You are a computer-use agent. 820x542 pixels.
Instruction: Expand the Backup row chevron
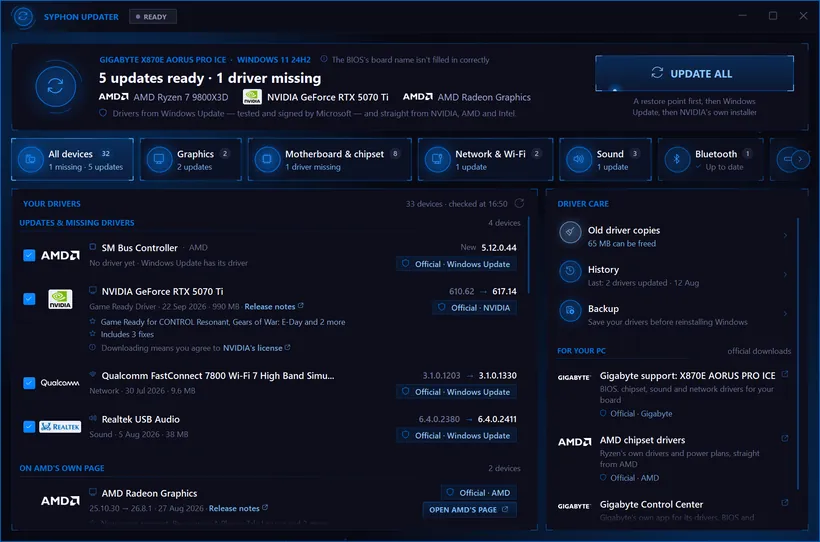coord(785,314)
